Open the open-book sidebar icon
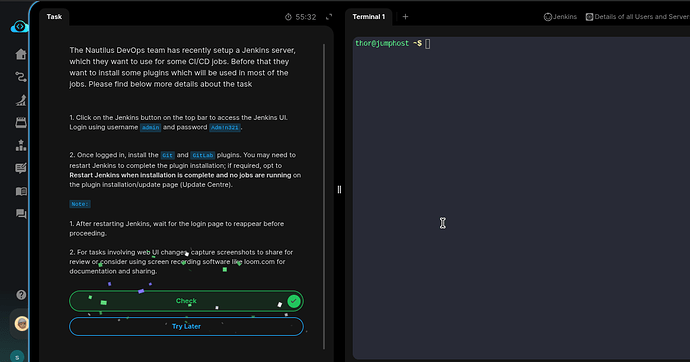The width and height of the screenshot is (690, 362). [21, 191]
